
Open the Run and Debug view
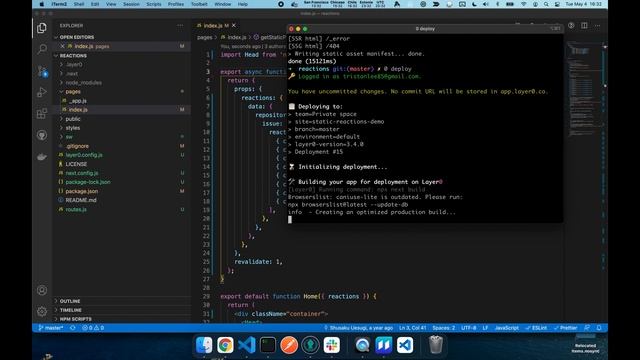click(x=42, y=92)
